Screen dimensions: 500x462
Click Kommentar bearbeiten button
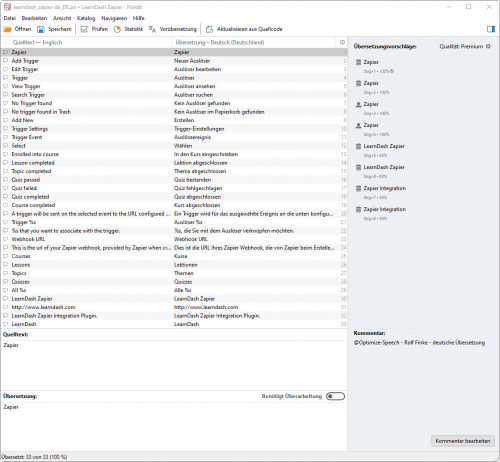click(463, 441)
